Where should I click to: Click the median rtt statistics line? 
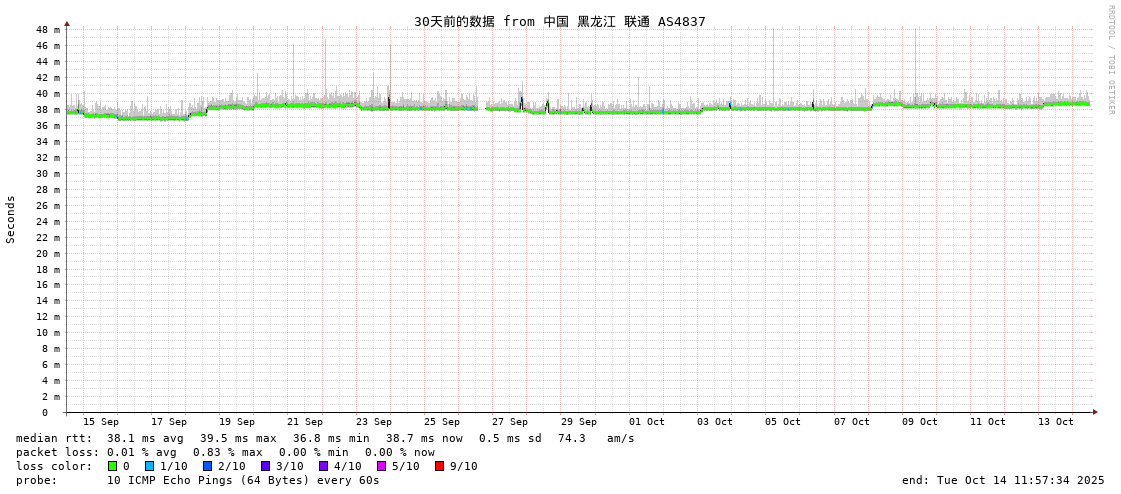point(325,438)
